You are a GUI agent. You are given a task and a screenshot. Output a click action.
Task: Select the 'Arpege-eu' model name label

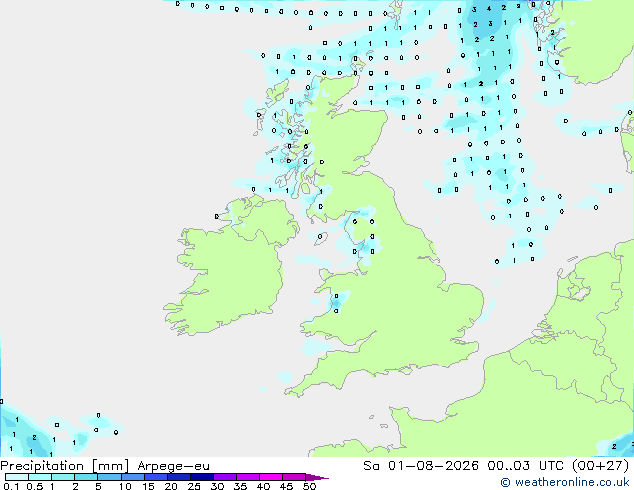click(x=173, y=466)
